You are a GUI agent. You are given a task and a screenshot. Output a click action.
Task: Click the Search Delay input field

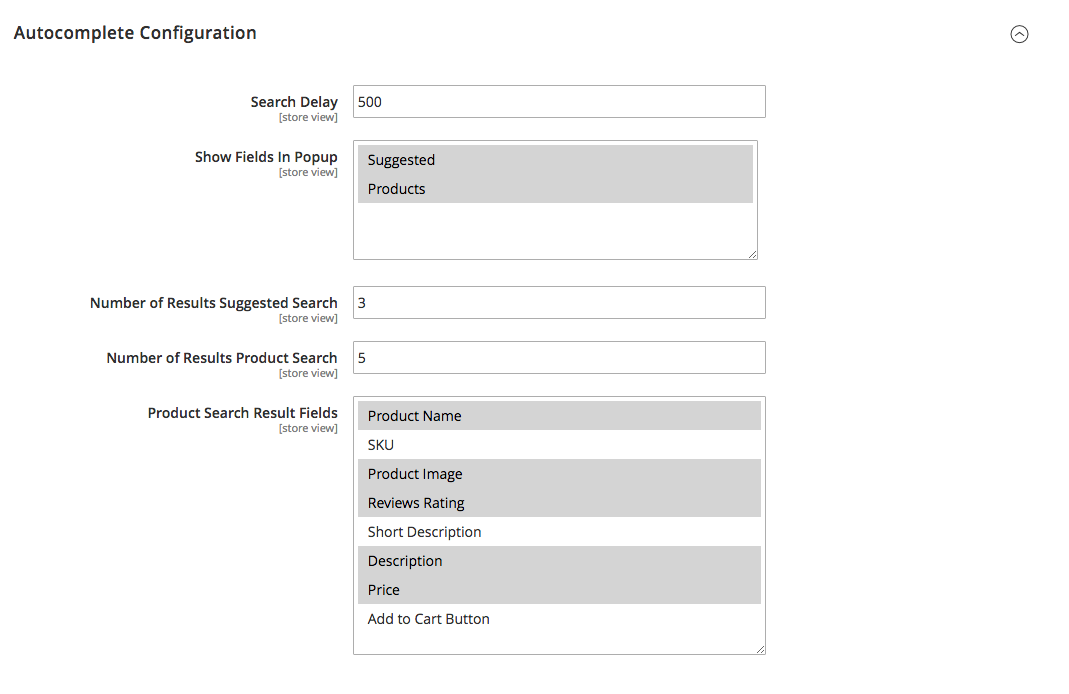pyautogui.click(x=558, y=101)
